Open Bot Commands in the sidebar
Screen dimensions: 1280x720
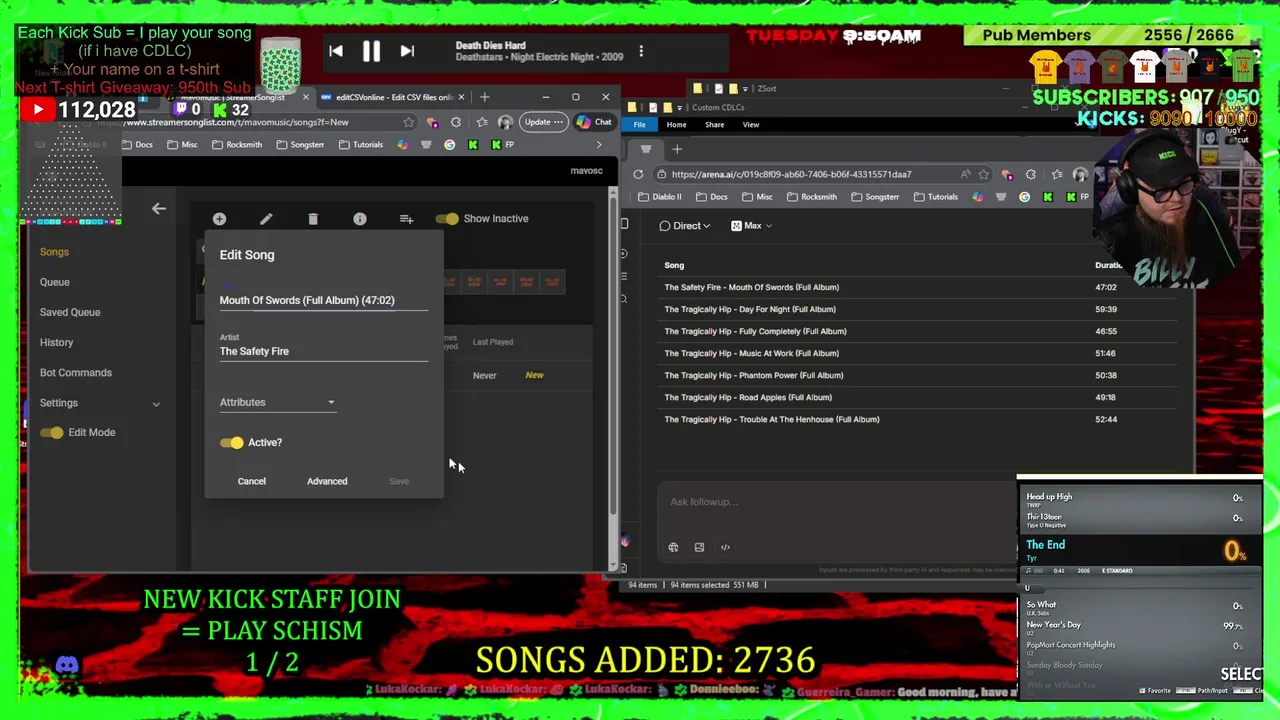click(76, 372)
